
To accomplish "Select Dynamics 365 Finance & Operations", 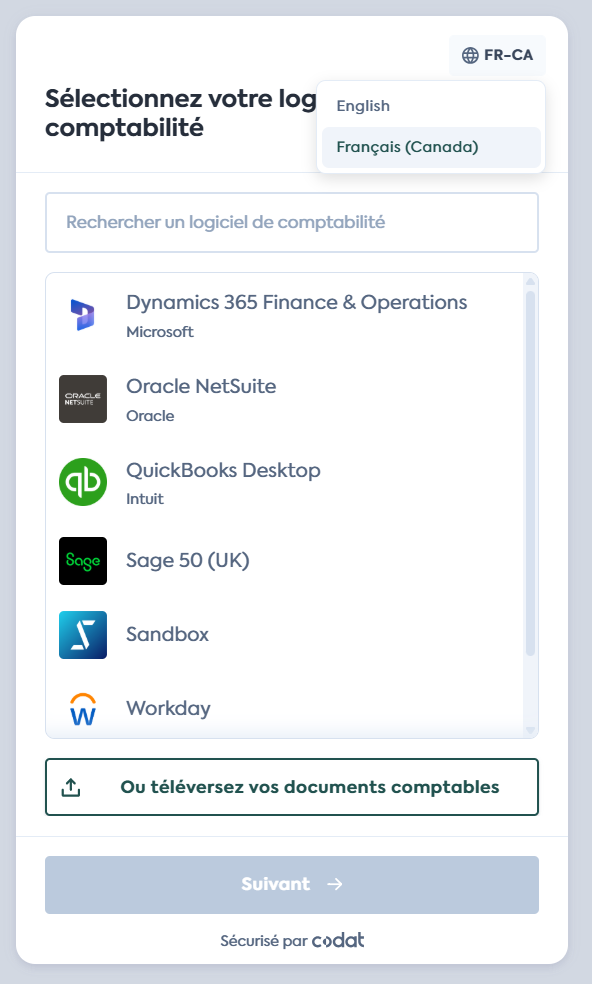I will 285,316.
